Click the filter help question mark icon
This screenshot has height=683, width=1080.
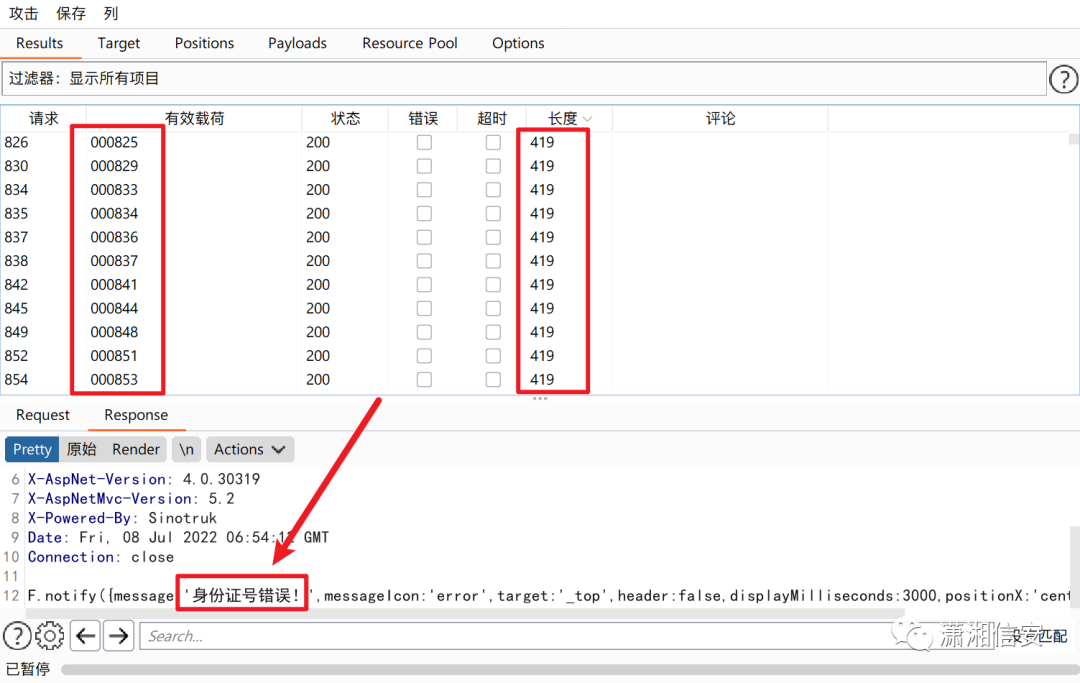click(1062, 79)
